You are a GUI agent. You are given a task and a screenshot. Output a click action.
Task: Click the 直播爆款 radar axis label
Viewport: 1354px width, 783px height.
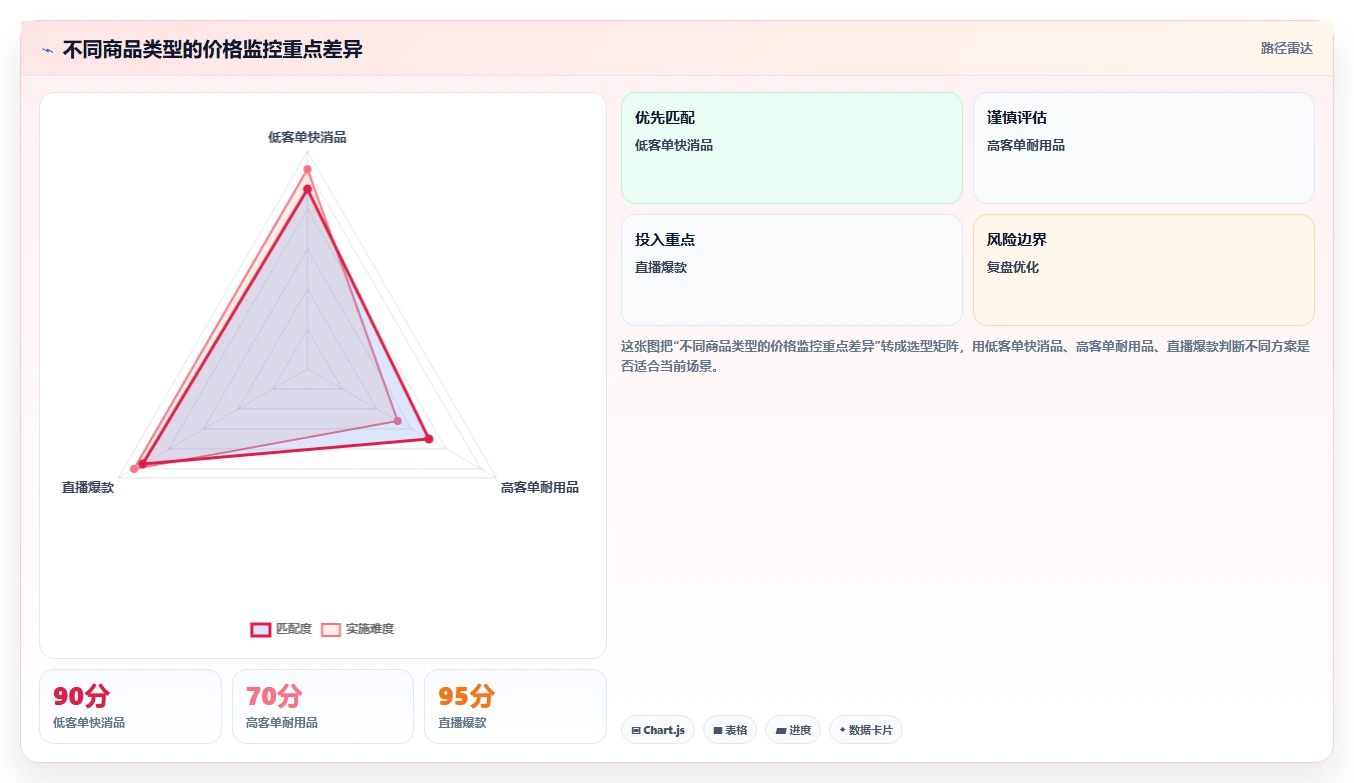(88, 487)
